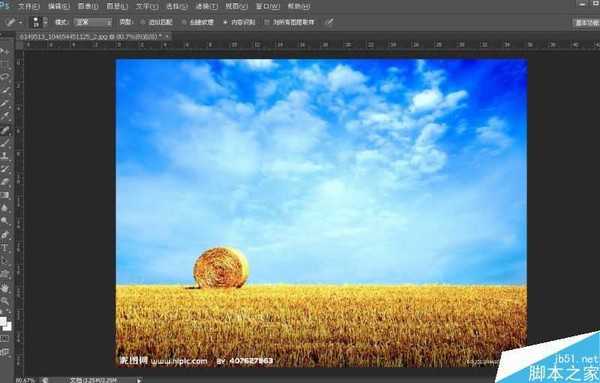Image resolution: width=600 pixels, height=383 pixels.
Task: Toggle Quick Mask mode icon
Action: pos(5,339)
